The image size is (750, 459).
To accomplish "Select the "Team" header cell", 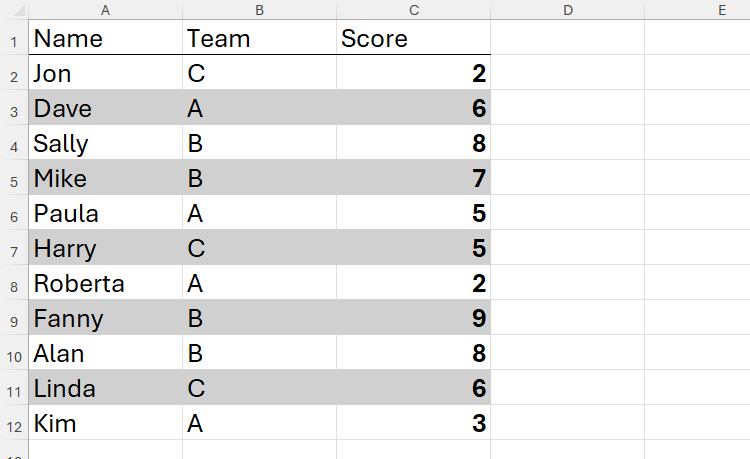I will [259, 40].
